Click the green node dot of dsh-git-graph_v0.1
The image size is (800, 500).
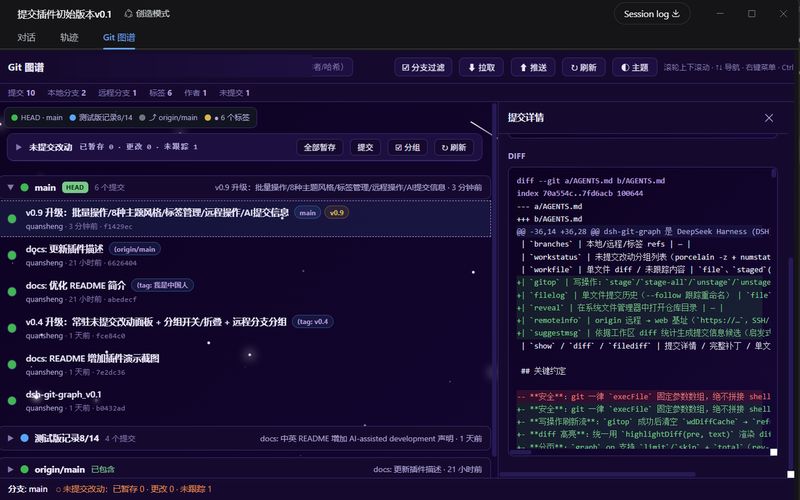click(x=12, y=401)
